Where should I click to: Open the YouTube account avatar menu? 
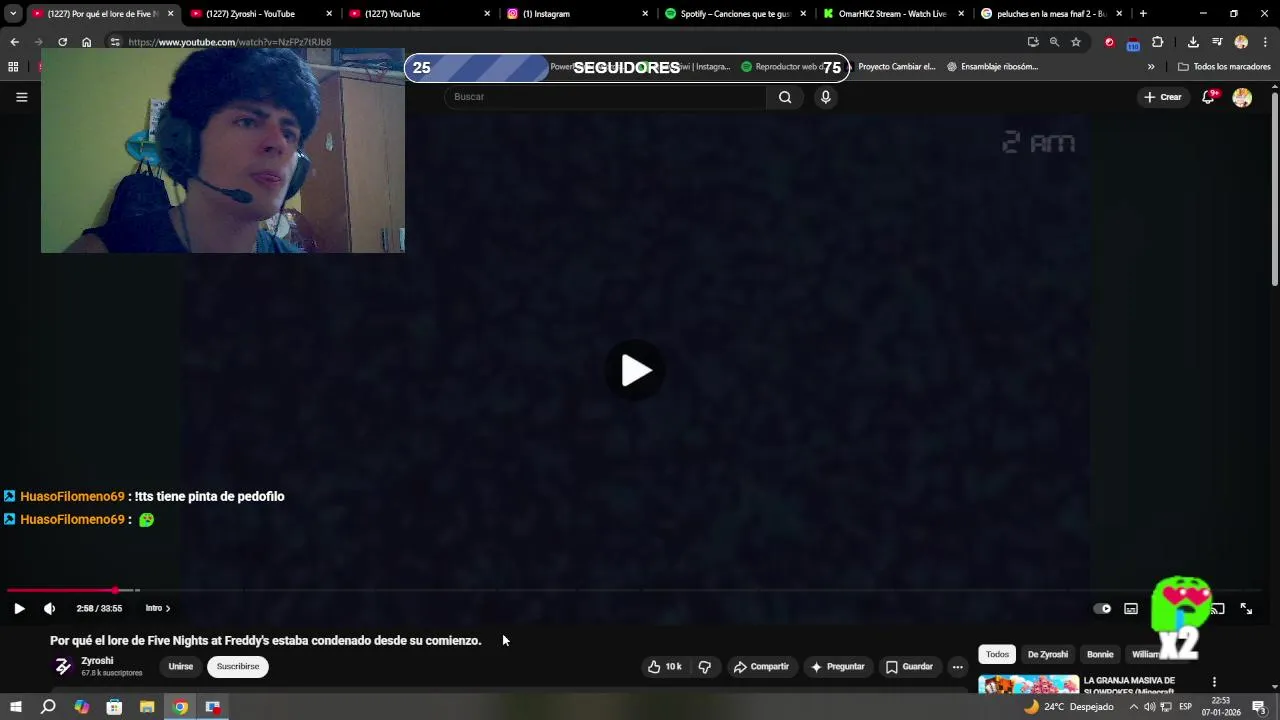click(1242, 97)
